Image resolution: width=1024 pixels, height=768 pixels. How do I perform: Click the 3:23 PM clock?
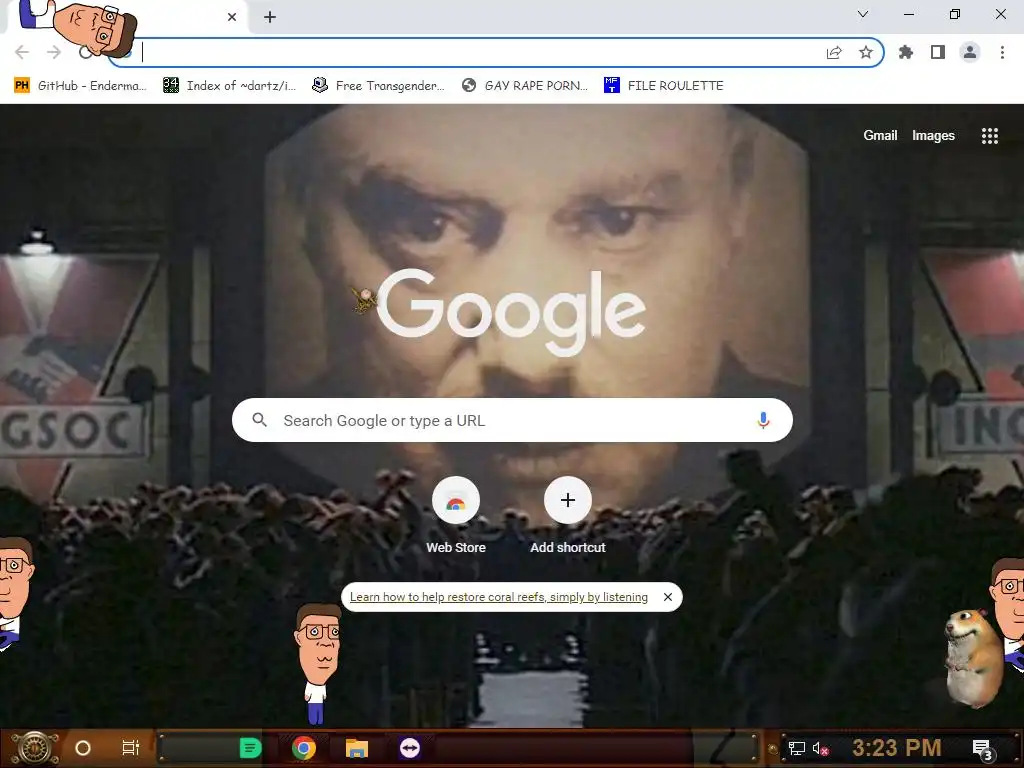click(x=897, y=748)
